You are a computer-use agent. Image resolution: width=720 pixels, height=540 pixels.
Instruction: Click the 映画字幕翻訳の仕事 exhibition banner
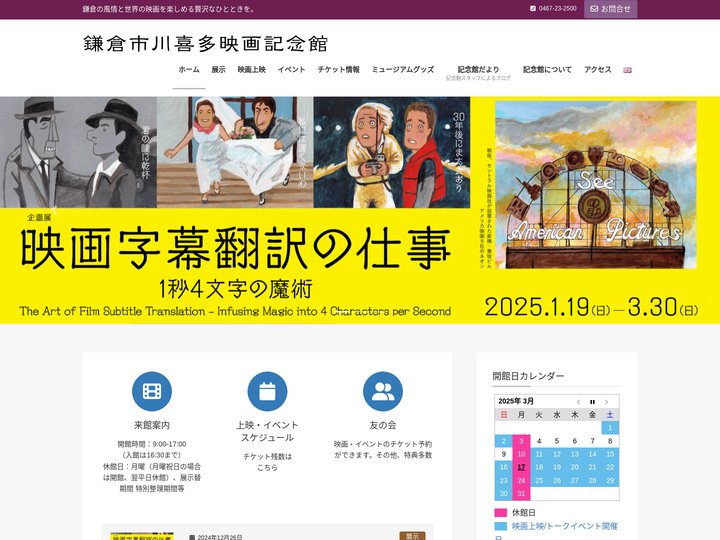[360, 210]
